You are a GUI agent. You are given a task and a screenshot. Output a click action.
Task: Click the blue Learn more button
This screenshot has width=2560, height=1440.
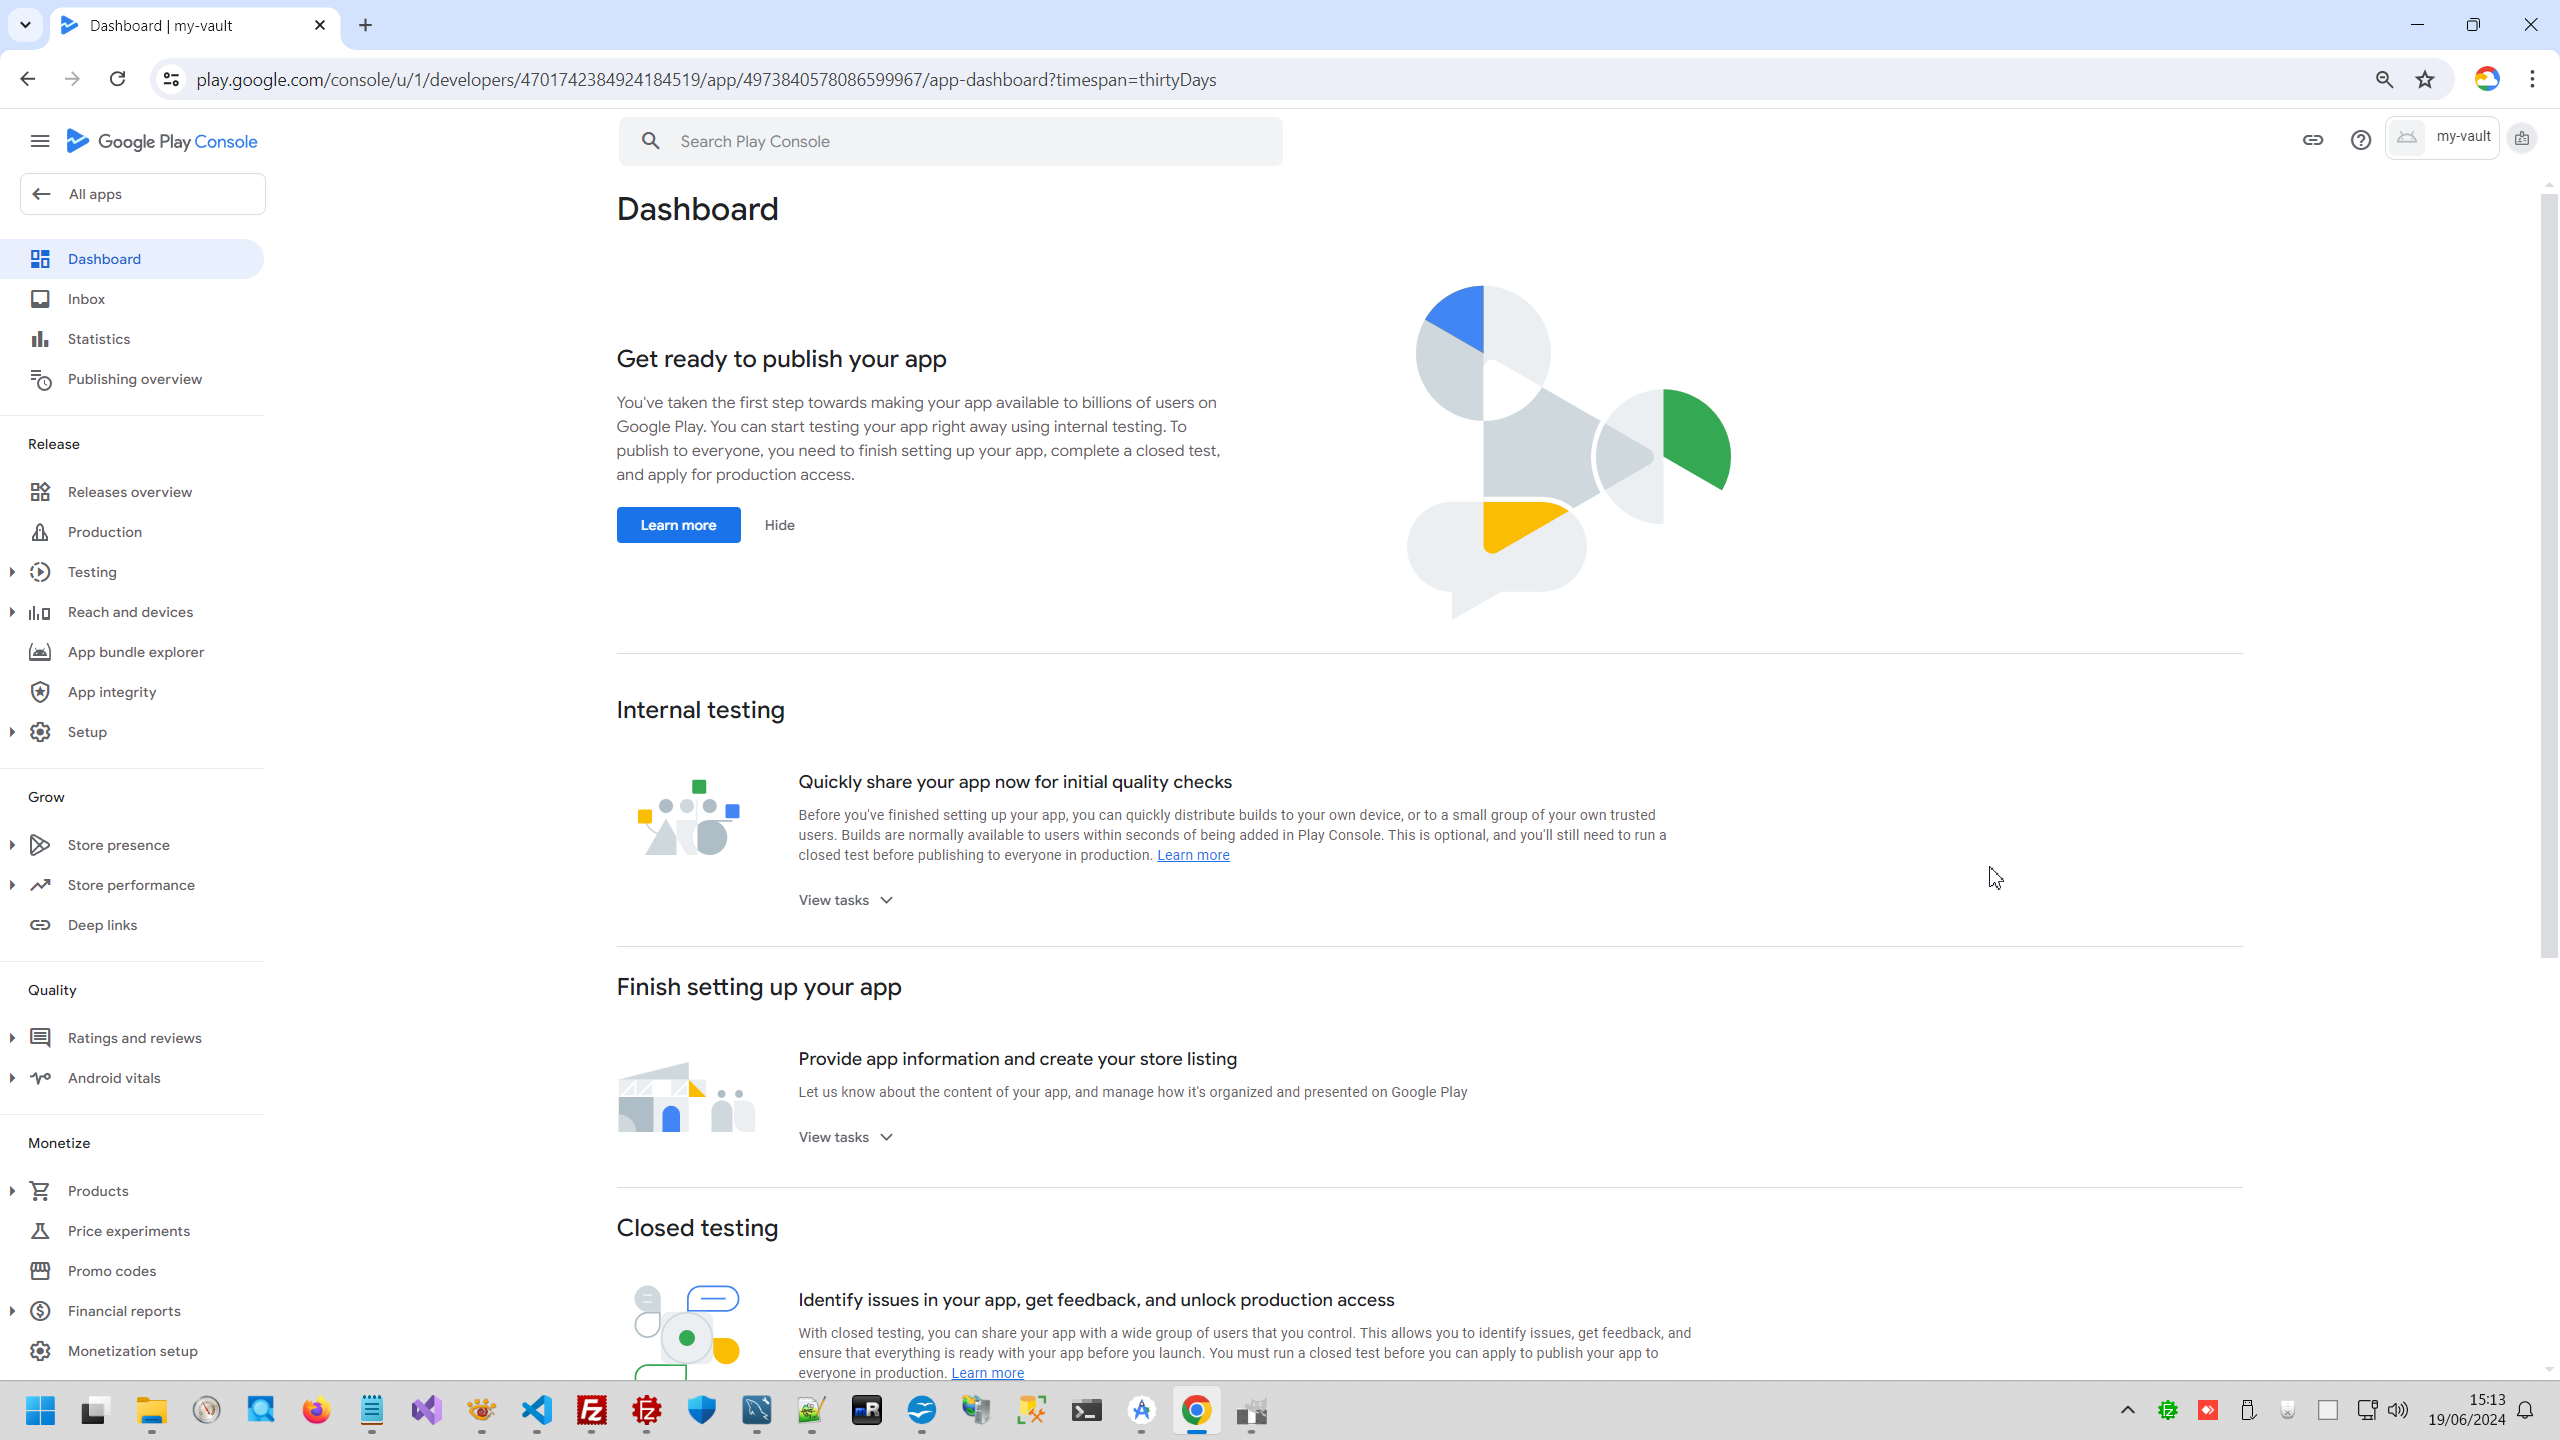pyautogui.click(x=678, y=525)
